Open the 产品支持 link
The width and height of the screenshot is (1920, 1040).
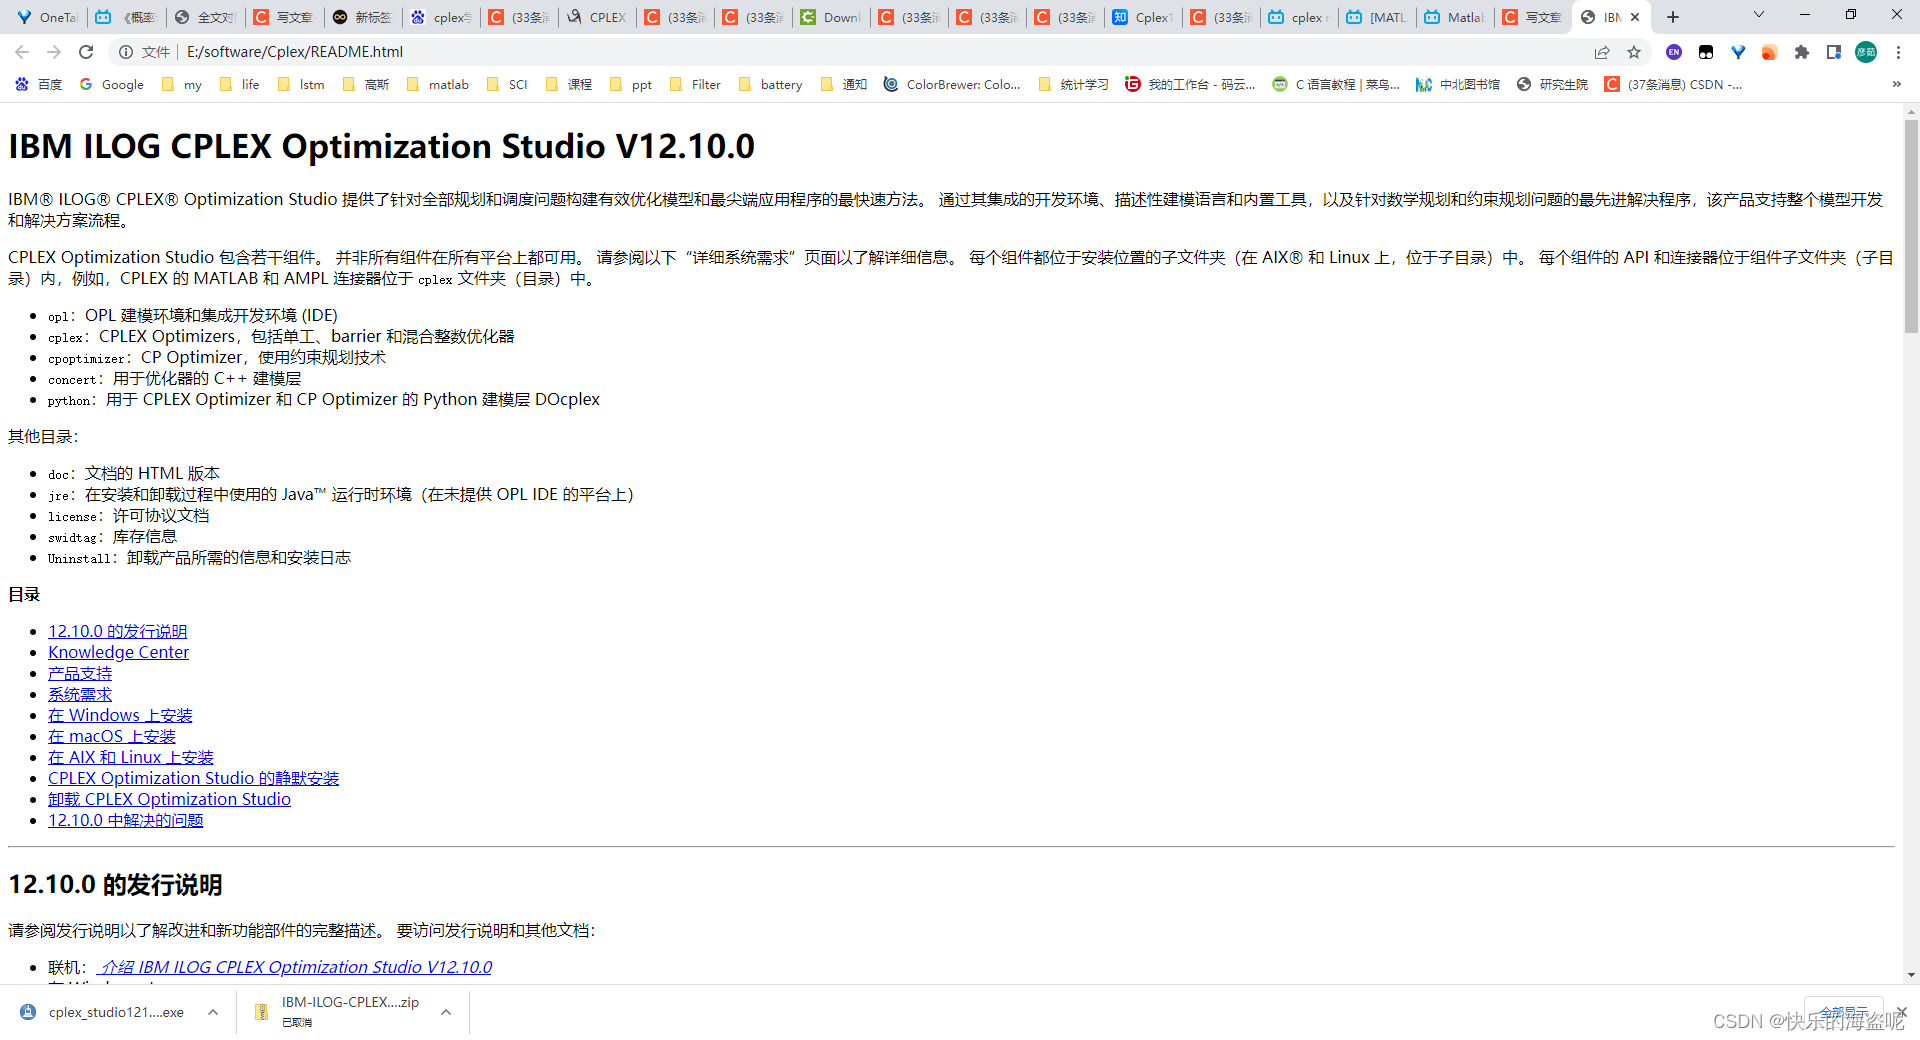click(x=80, y=673)
